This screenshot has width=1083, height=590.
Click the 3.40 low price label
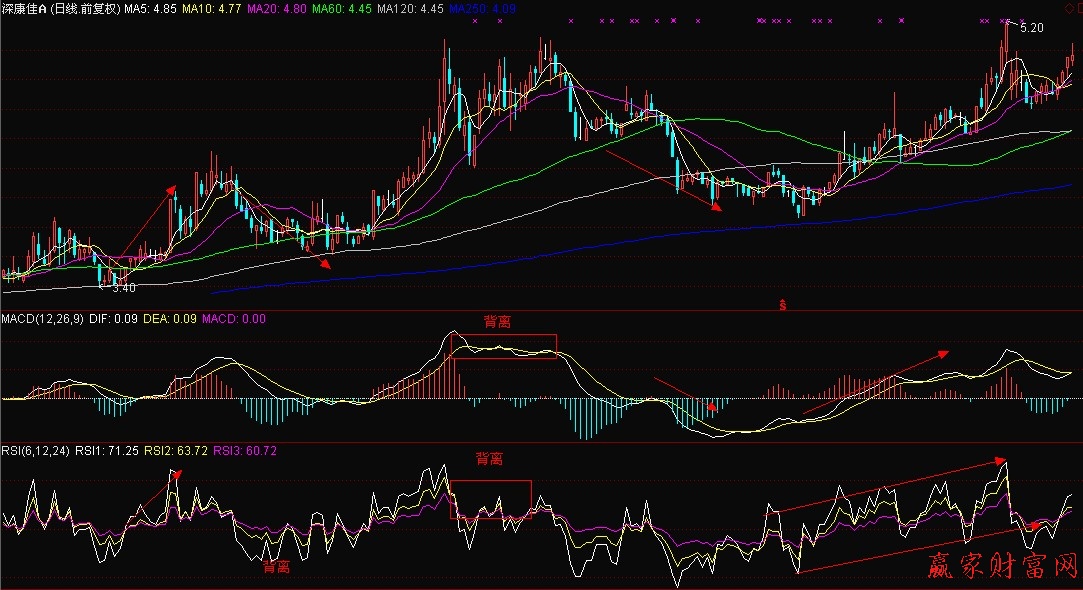(x=122, y=288)
